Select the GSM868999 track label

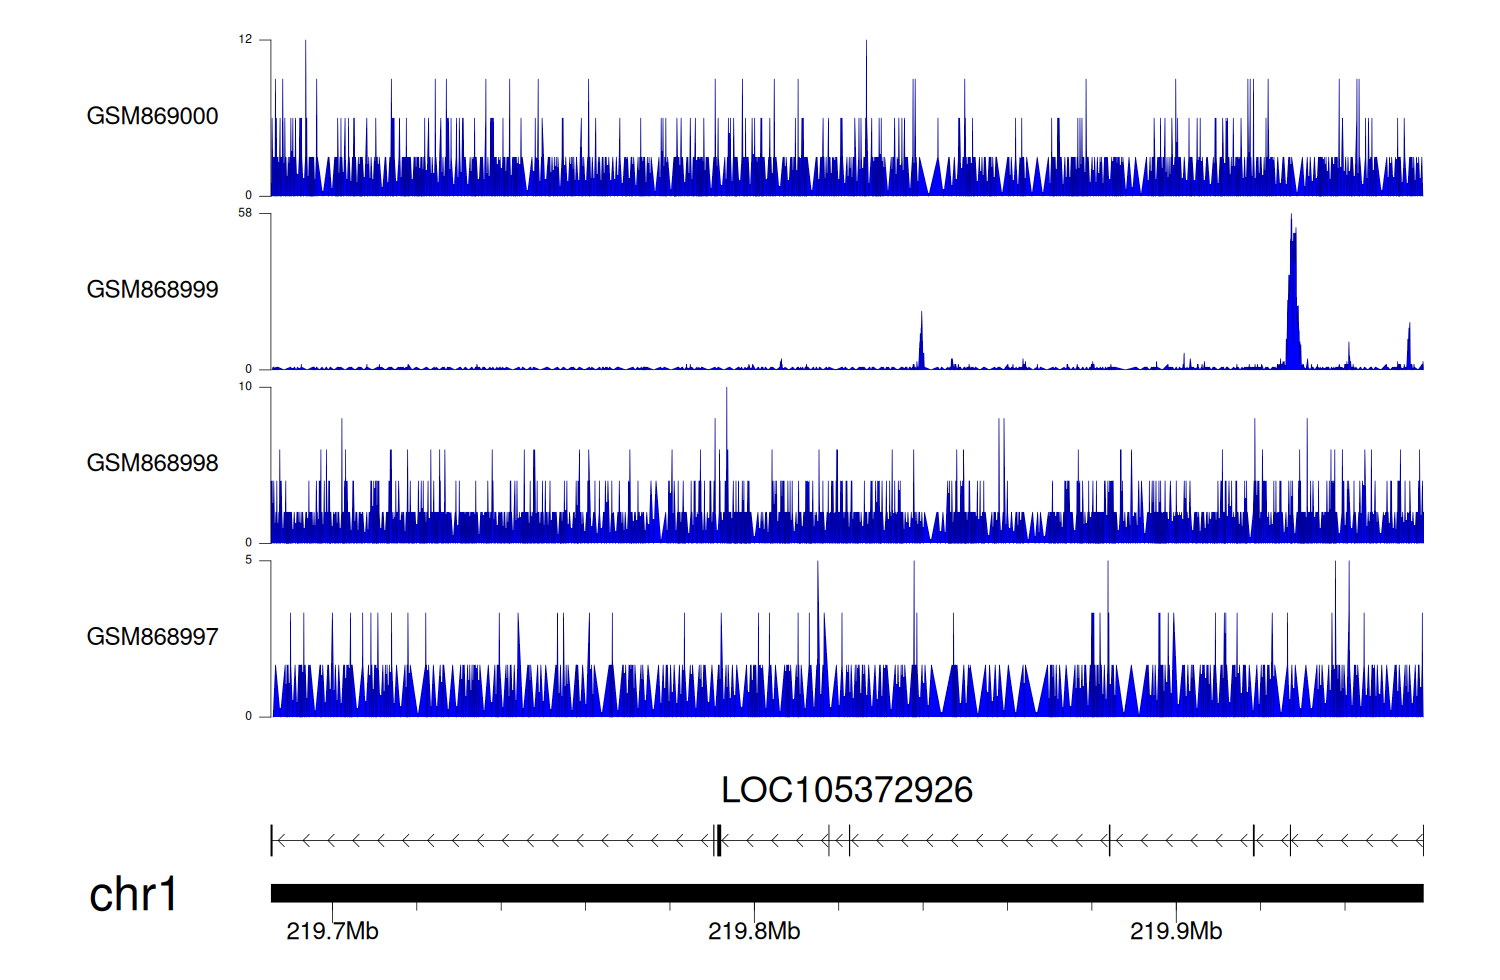152,290
